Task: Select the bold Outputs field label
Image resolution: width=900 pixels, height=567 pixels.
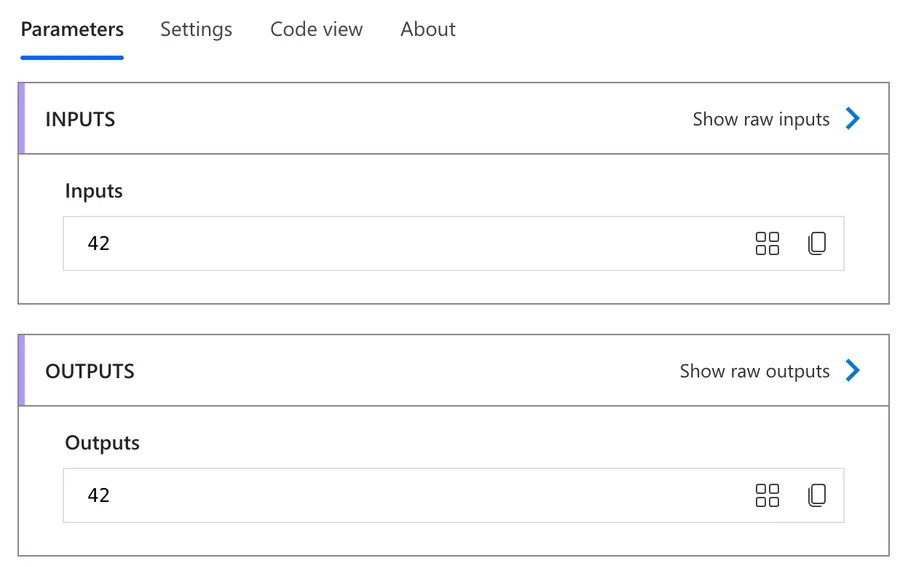Action: [102, 443]
